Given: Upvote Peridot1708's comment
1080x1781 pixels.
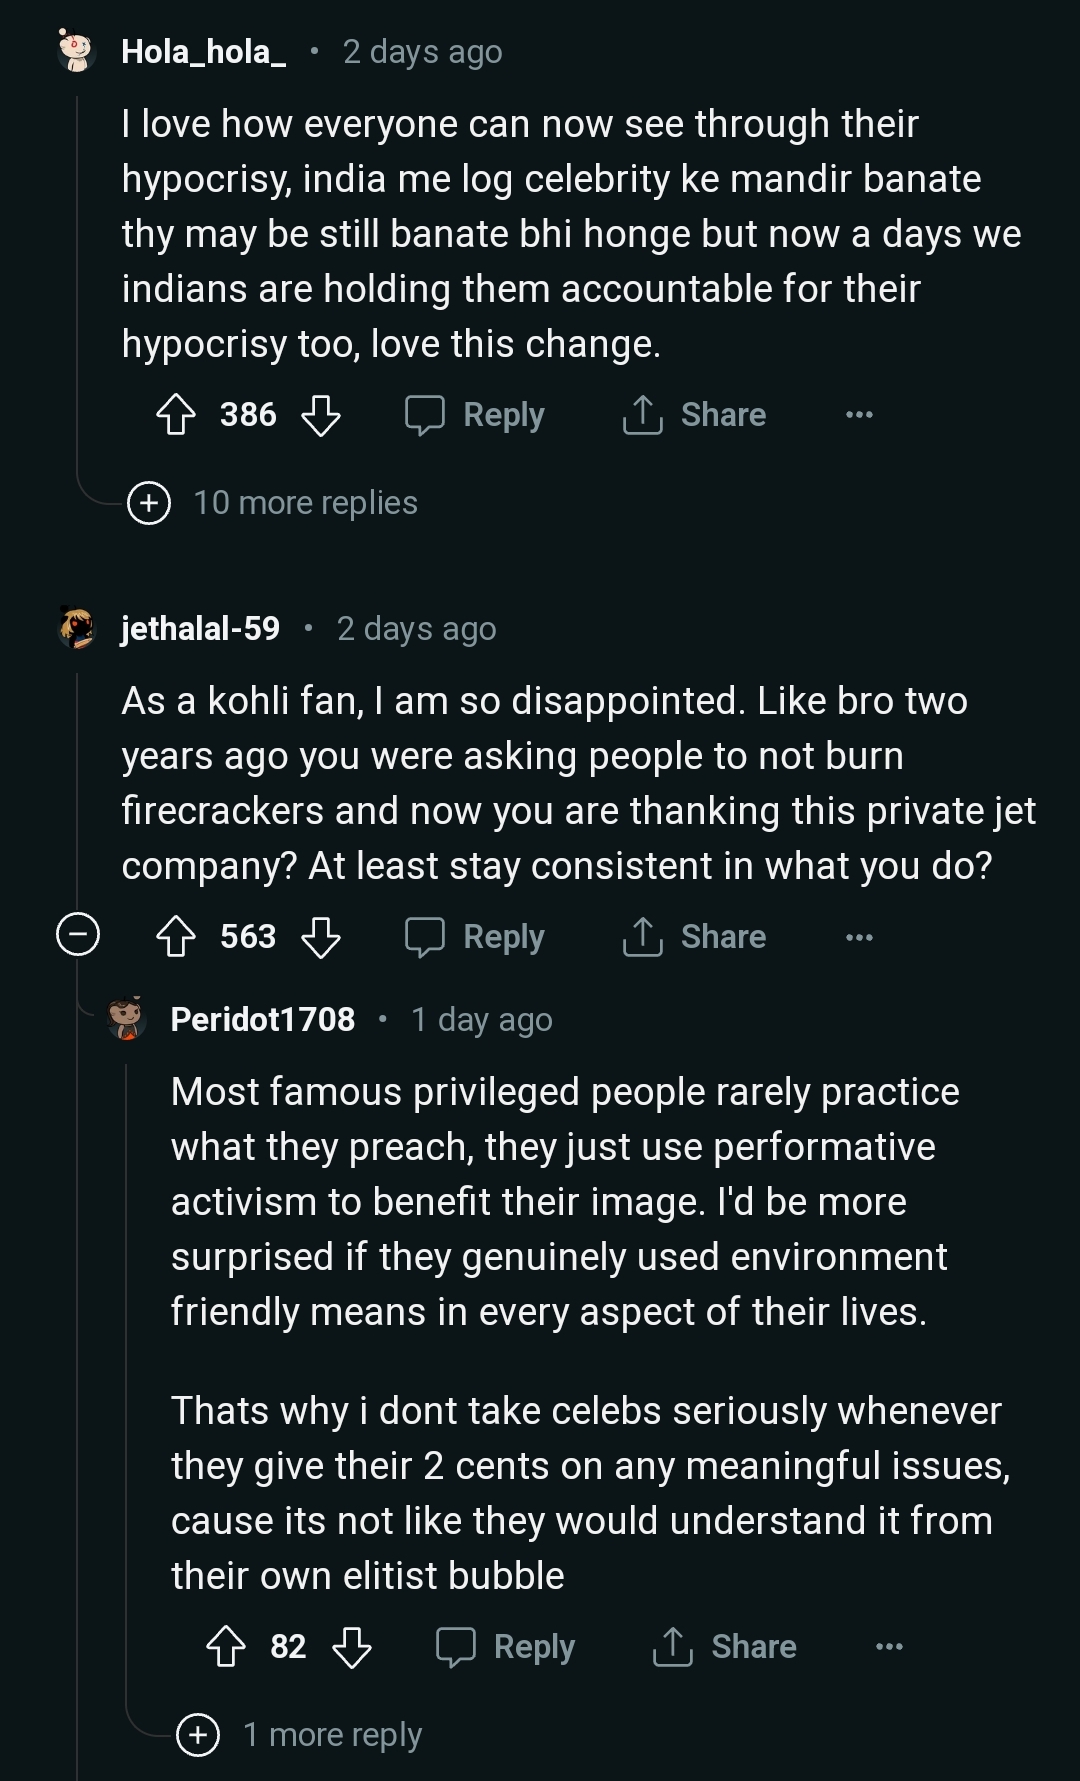Looking at the screenshot, I should pyautogui.click(x=226, y=1647).
